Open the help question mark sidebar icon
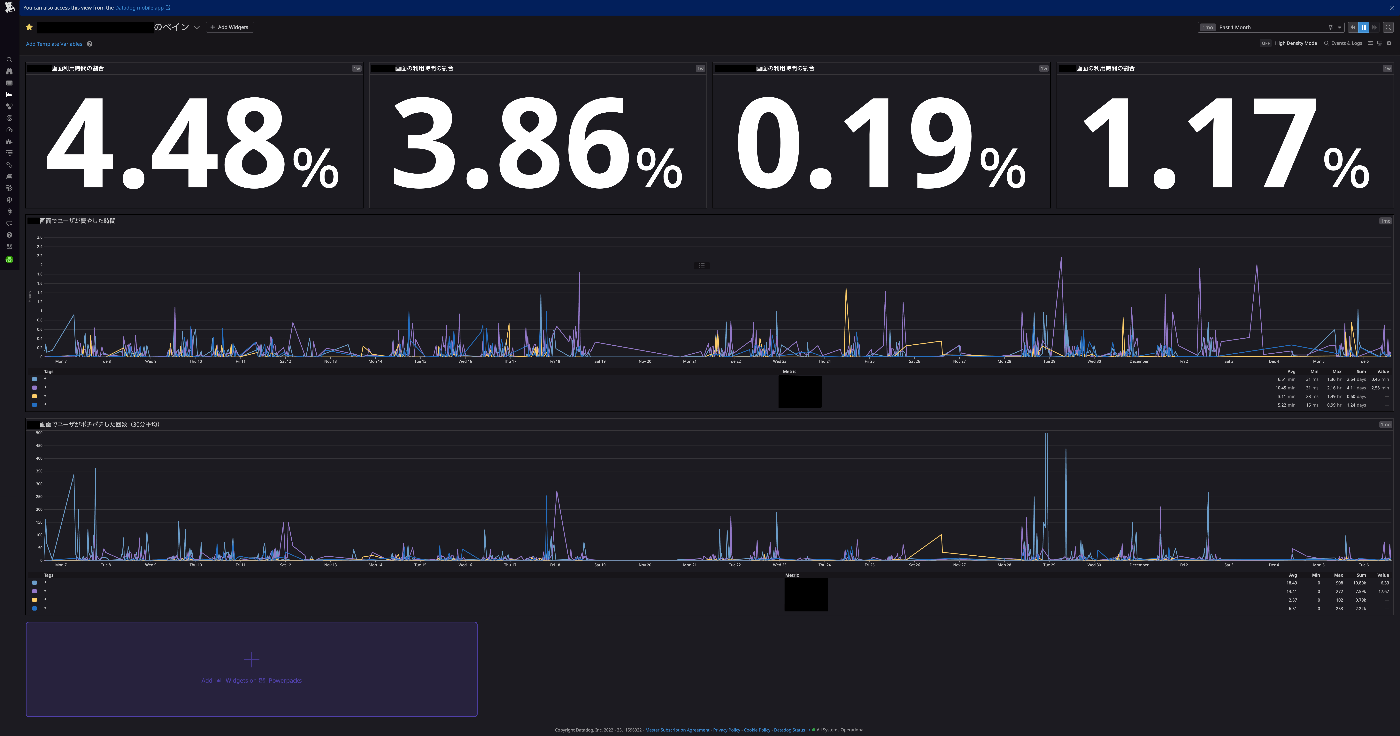1400x736 pixels. [x=9, y=235]
